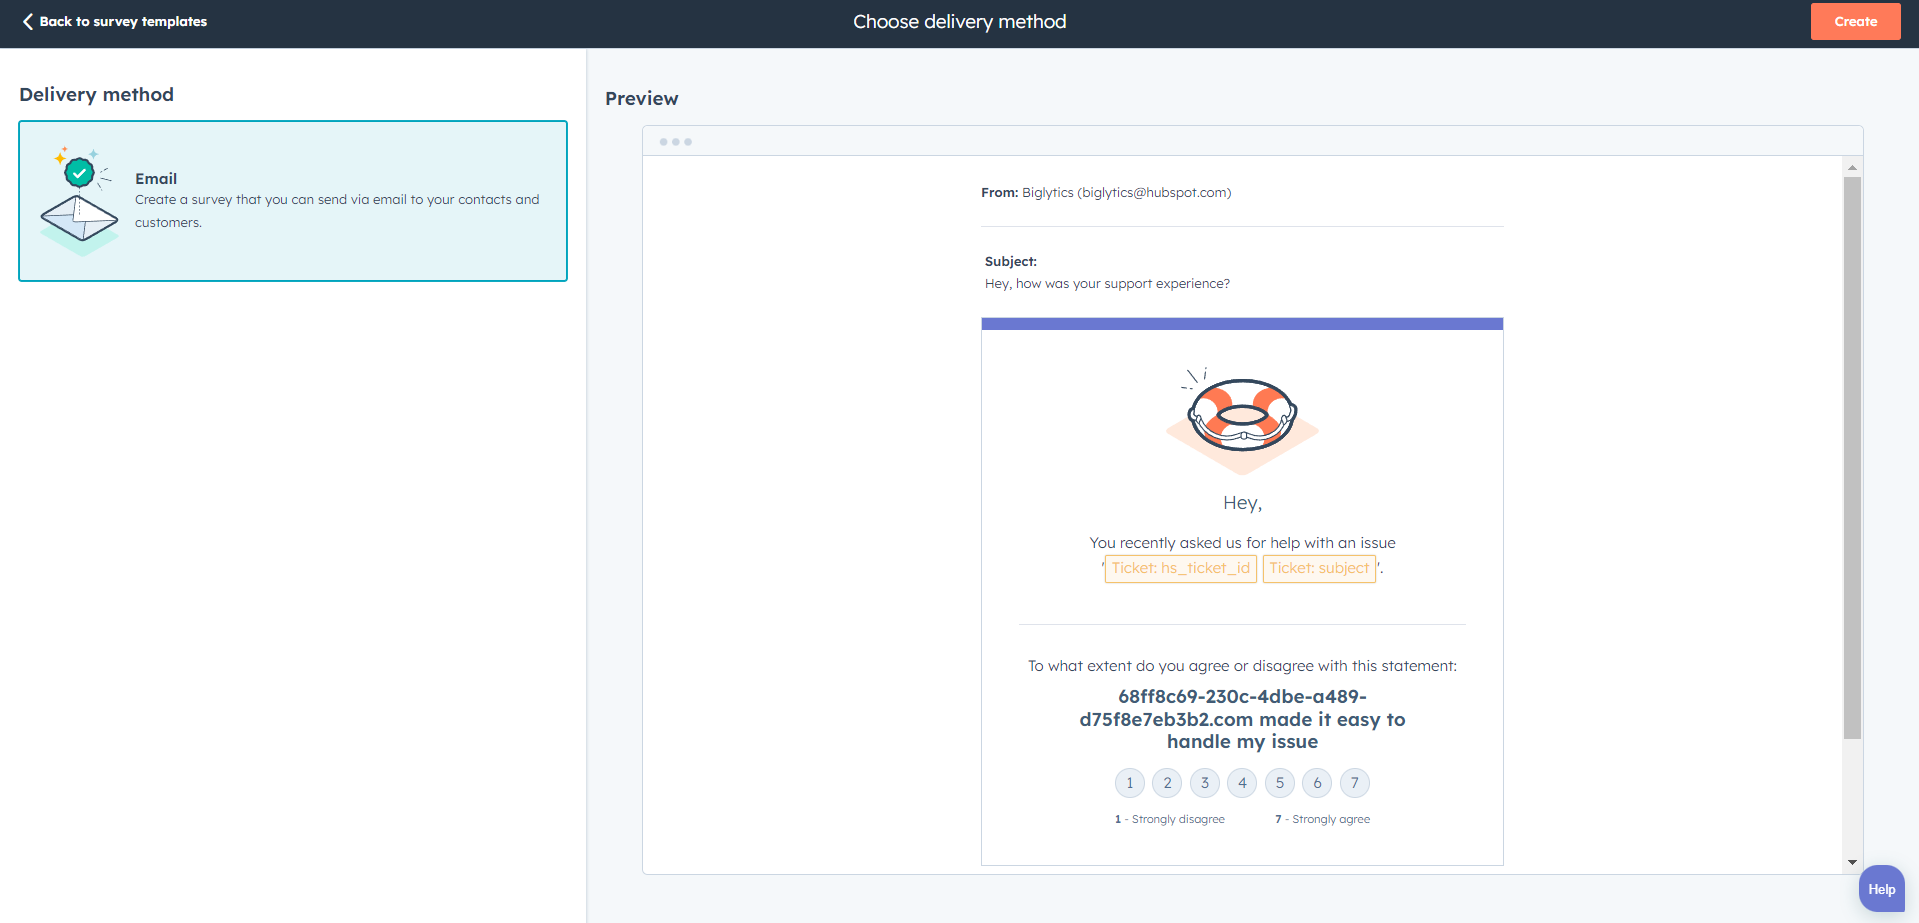Click the Choose delivery method title

coord(959,21)
